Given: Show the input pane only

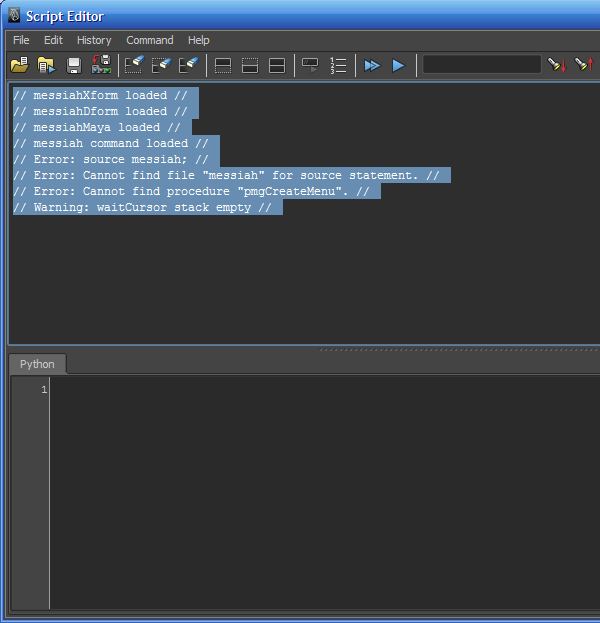Looking at the screenshot, I should coord(250,66).
